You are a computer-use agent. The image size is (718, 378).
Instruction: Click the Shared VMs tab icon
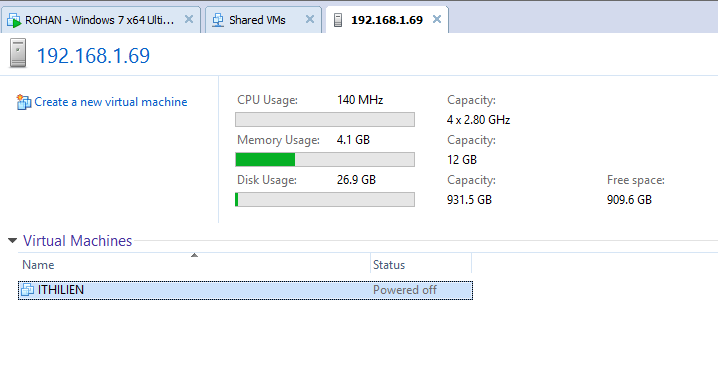(218, 20)
